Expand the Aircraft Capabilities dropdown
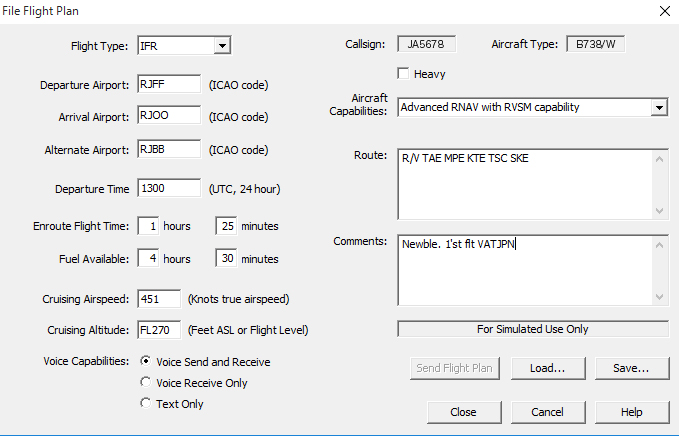This screenshot has height=436, width=679. coord(659,107)
